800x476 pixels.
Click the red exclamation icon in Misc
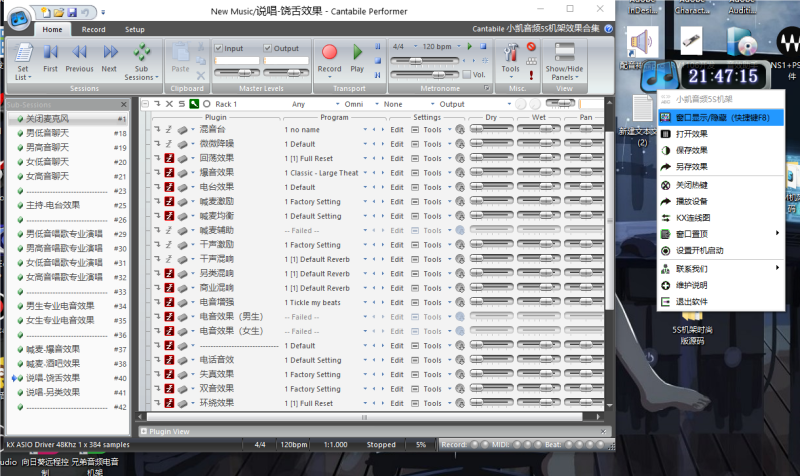tap(531, 75)
